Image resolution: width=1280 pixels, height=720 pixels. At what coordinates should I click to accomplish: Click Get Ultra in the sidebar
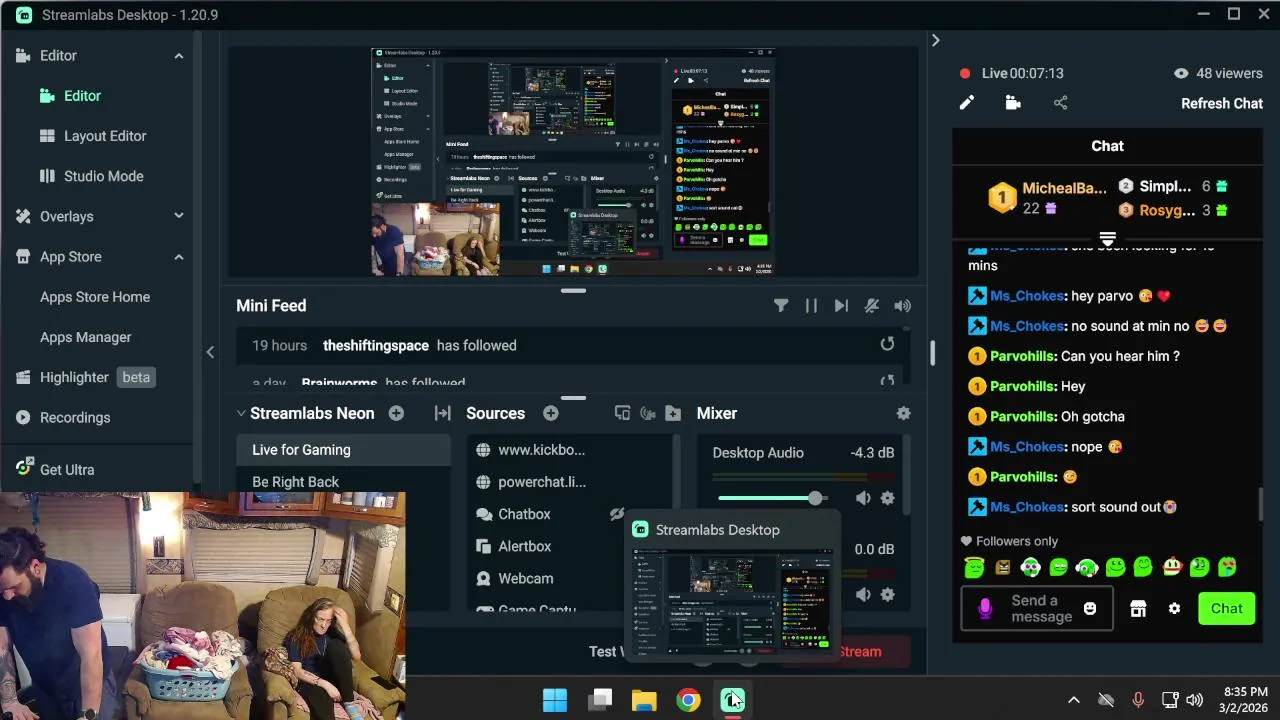[x=67, y=469]
